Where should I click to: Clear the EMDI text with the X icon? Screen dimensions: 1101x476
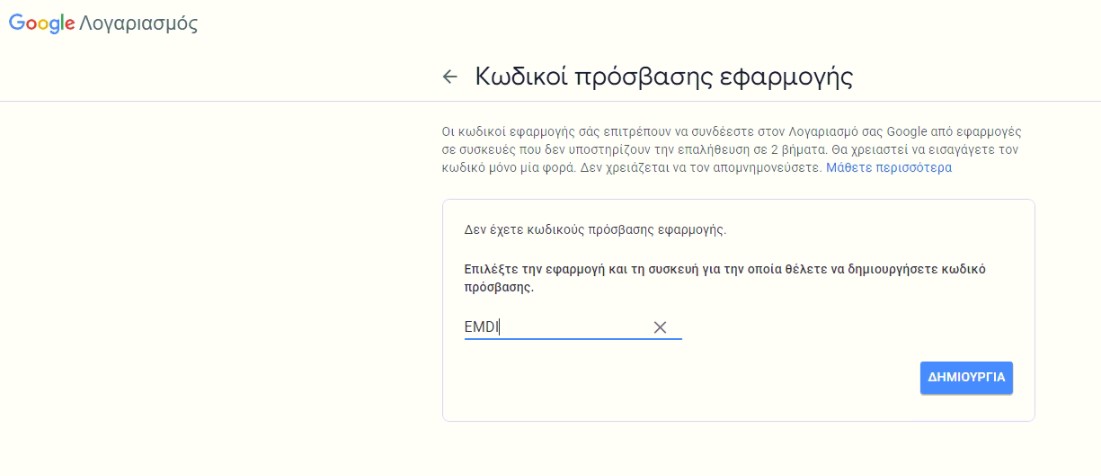659,327
